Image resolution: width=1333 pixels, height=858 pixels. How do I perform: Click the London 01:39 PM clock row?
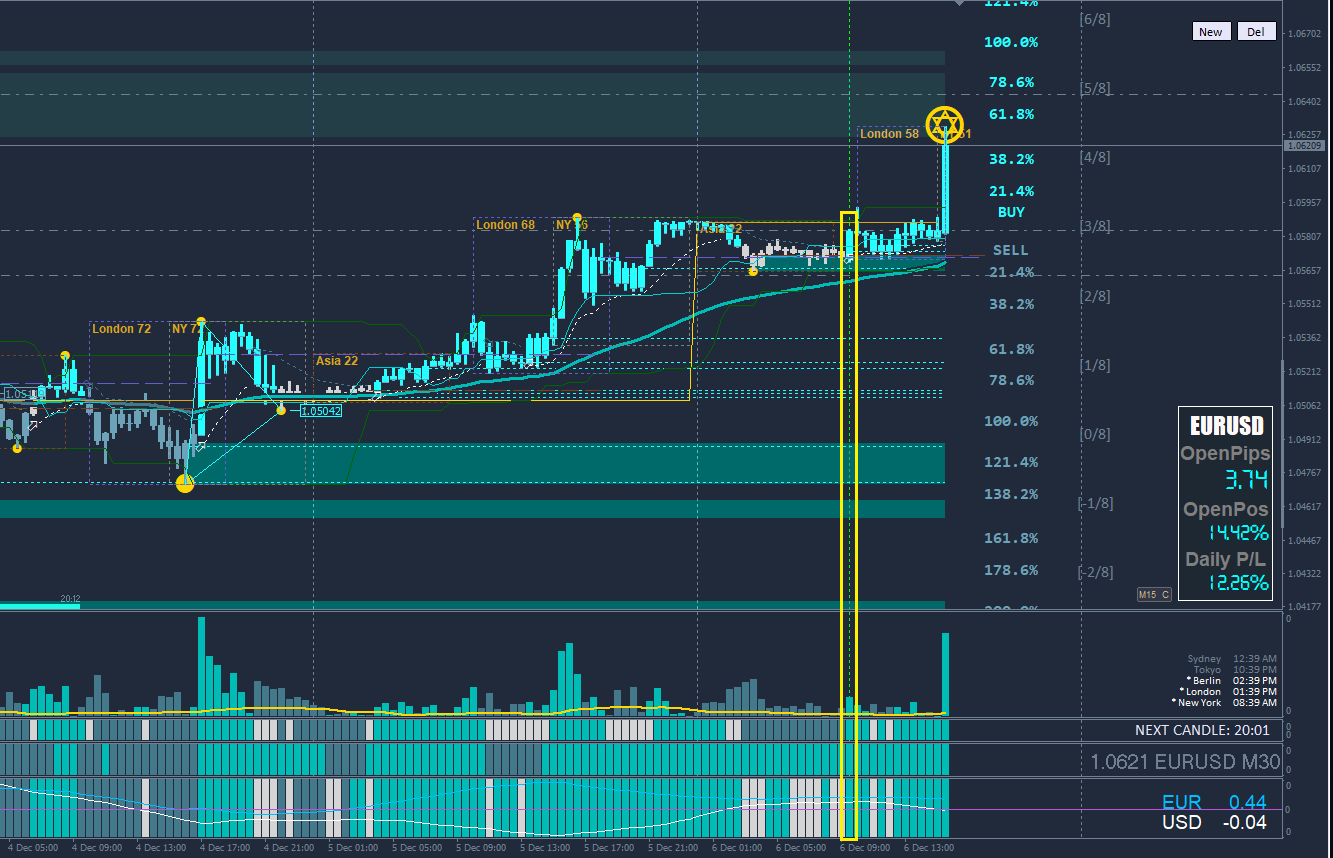pyautogui.click(x=1229, y=692)
